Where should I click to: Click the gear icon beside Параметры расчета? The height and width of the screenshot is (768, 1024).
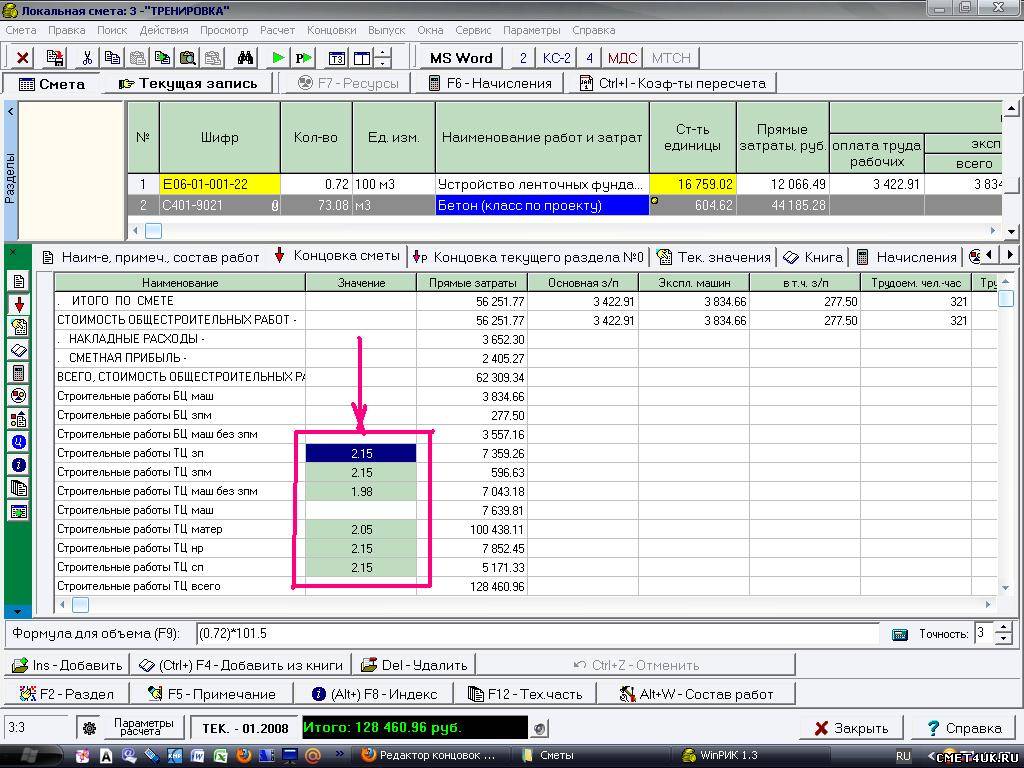tap(89, 728)
